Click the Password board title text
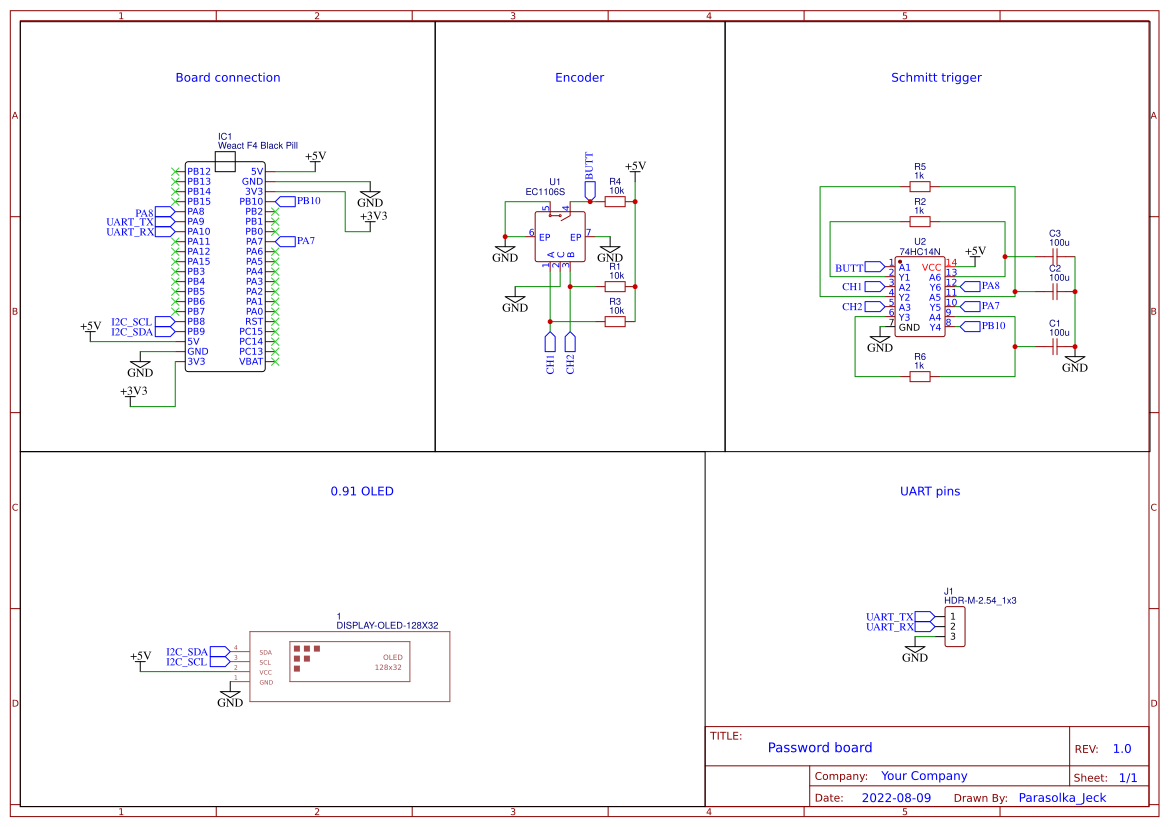1169x827 pixels. pos(820,748)
